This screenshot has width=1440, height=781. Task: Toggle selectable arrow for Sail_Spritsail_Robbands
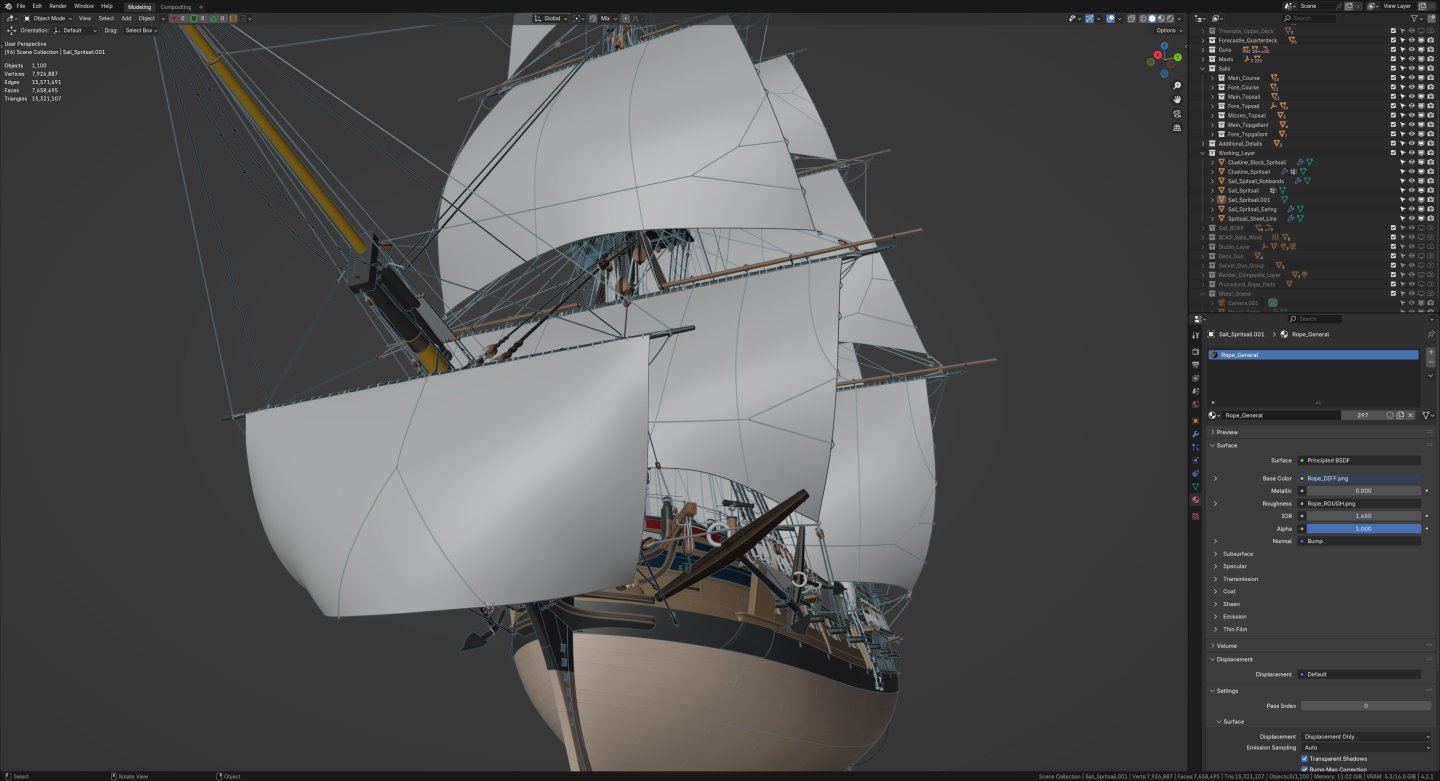click(x=1402, y=181)
